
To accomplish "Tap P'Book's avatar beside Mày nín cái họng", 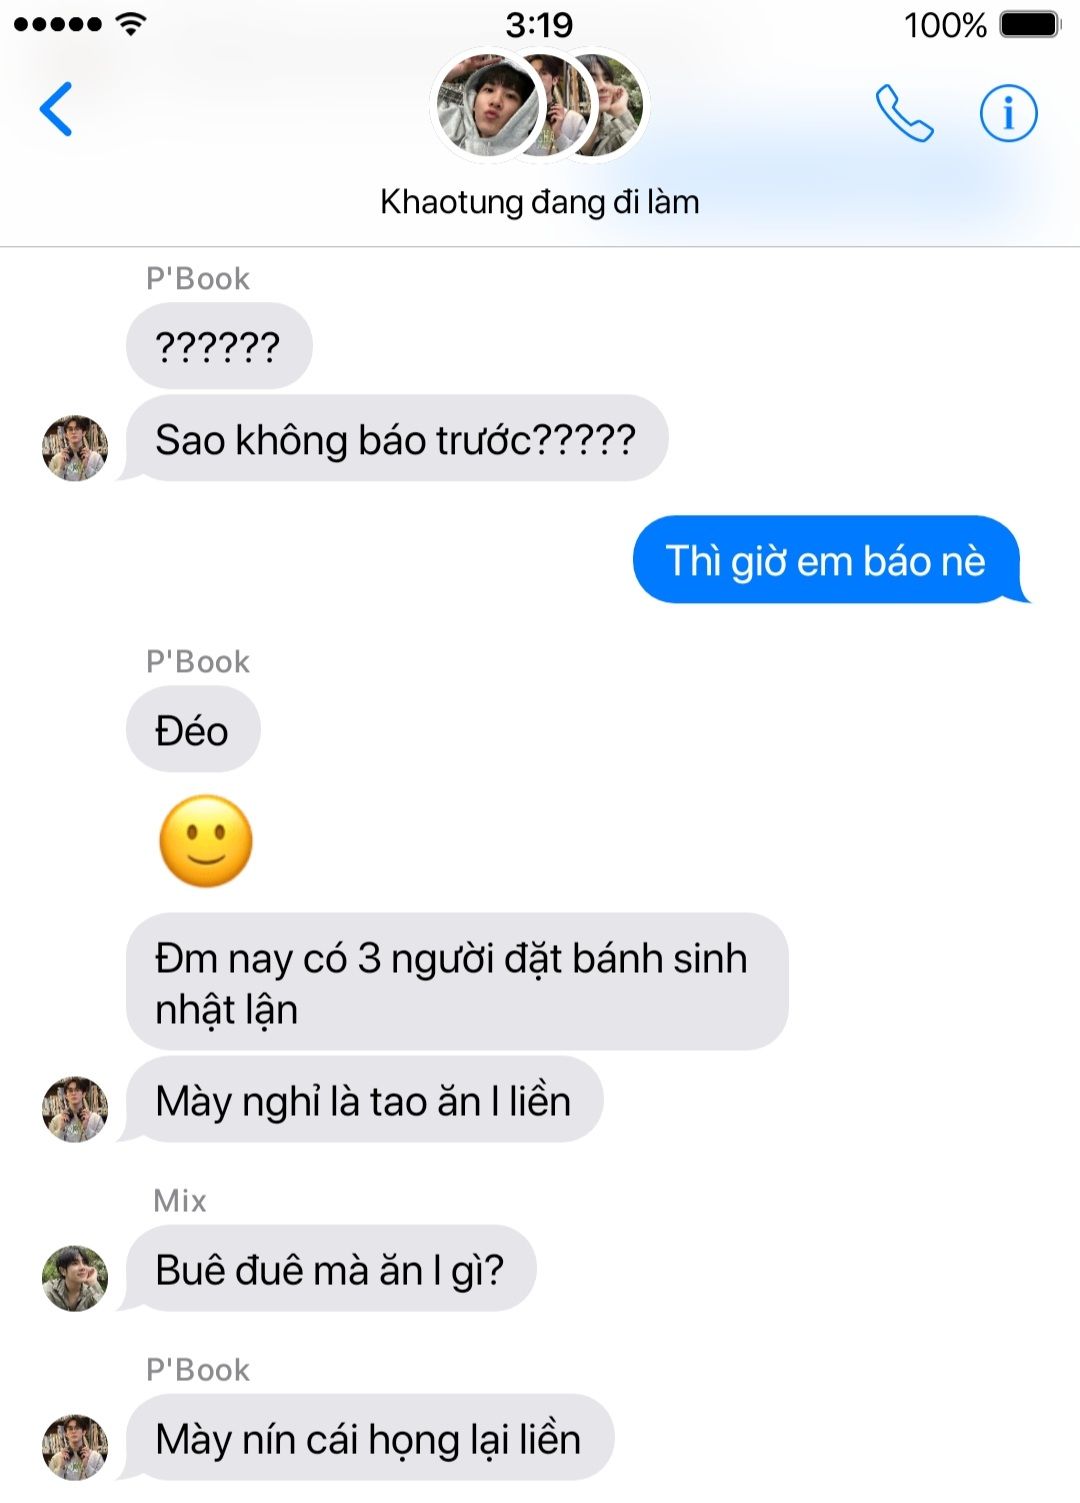I will (75, 1447).
